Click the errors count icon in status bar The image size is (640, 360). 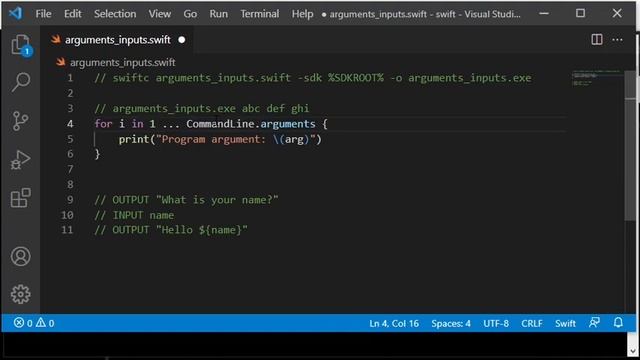pos(19,323)
